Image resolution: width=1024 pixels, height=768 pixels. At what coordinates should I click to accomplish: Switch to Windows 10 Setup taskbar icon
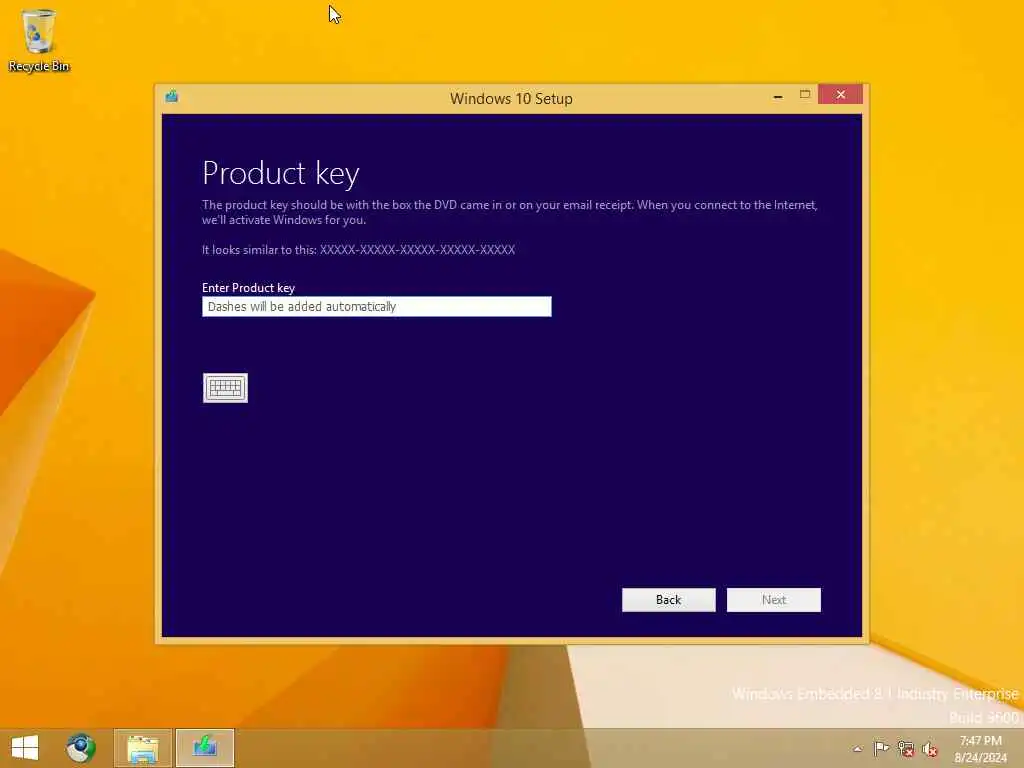point(205,748)
